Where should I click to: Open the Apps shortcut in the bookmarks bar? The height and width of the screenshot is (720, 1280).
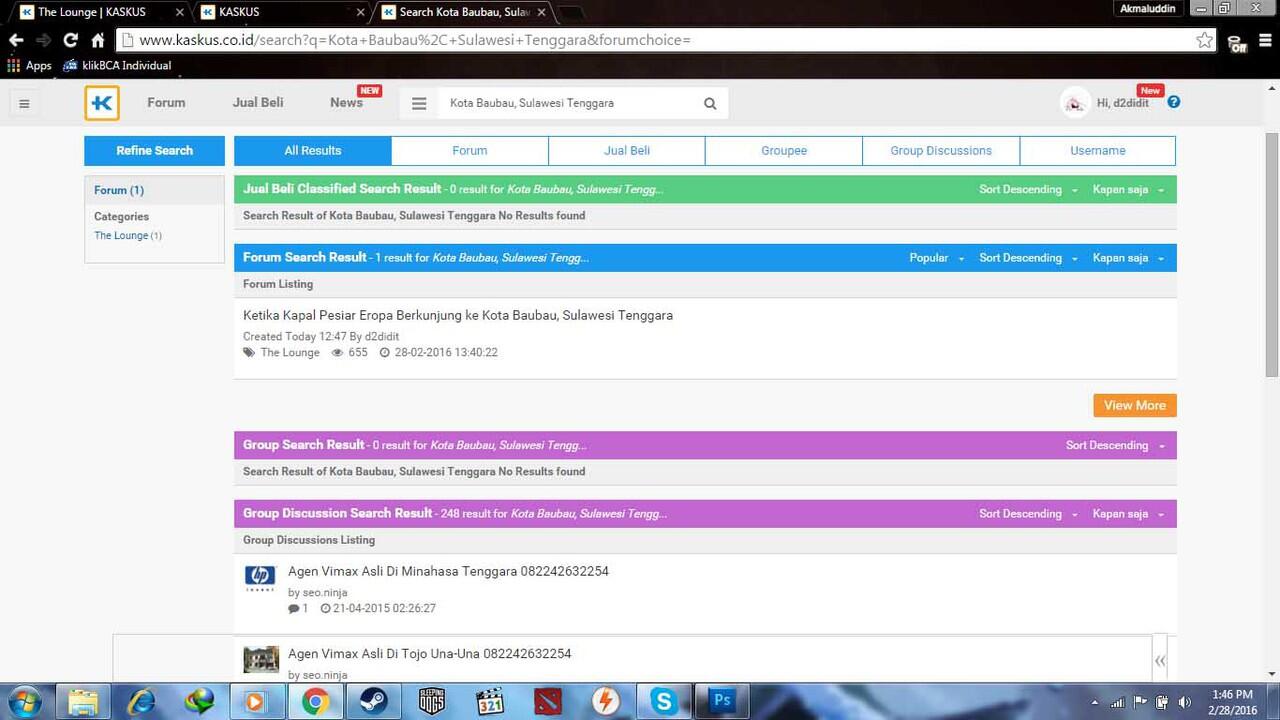coord(30,66)
